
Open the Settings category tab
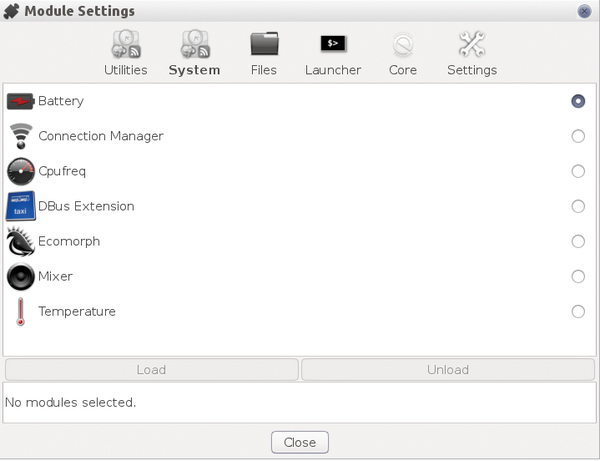pos(472,54)
